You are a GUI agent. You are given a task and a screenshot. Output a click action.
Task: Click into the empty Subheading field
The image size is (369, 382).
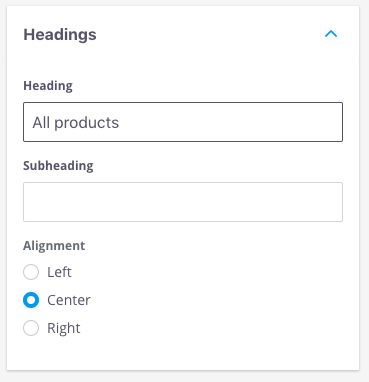coord(183,202)
